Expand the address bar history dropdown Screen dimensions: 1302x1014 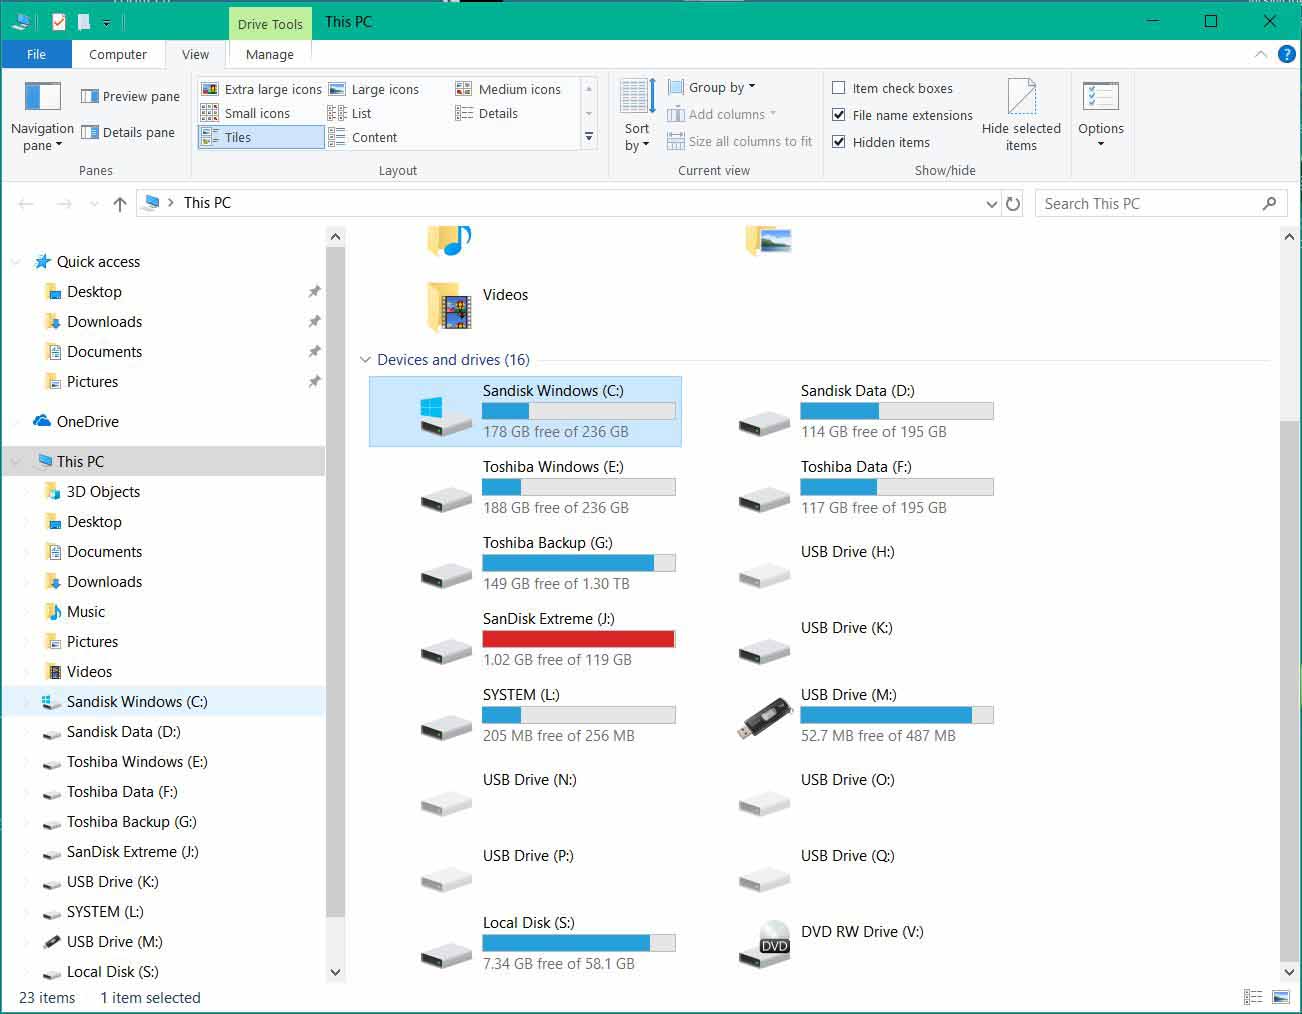(x=991, y=203)
